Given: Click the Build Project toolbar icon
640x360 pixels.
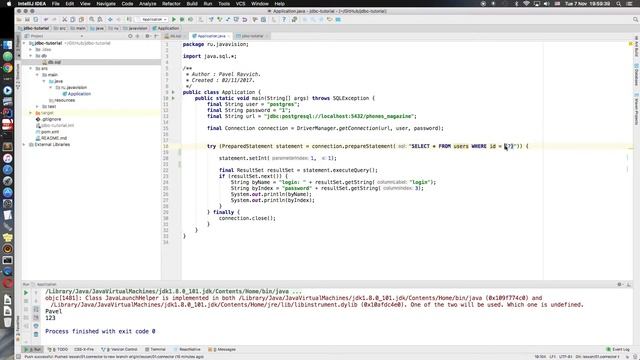Looking at the screenshot, I should coord(129,20).
